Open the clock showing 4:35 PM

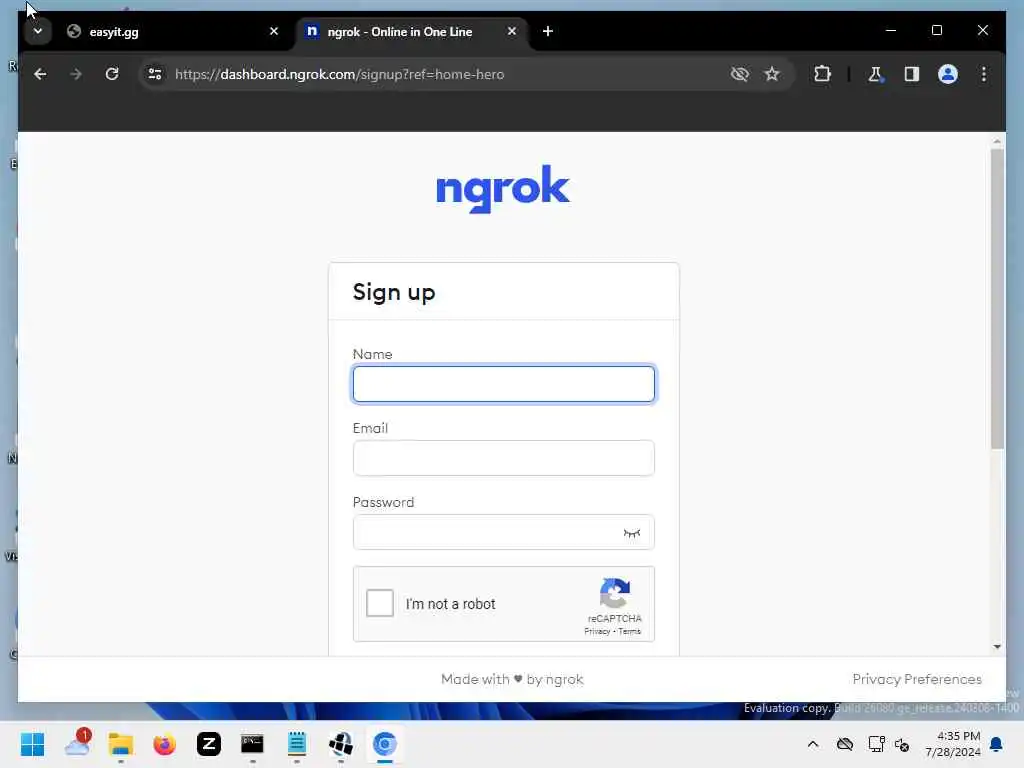click(953, 744)
